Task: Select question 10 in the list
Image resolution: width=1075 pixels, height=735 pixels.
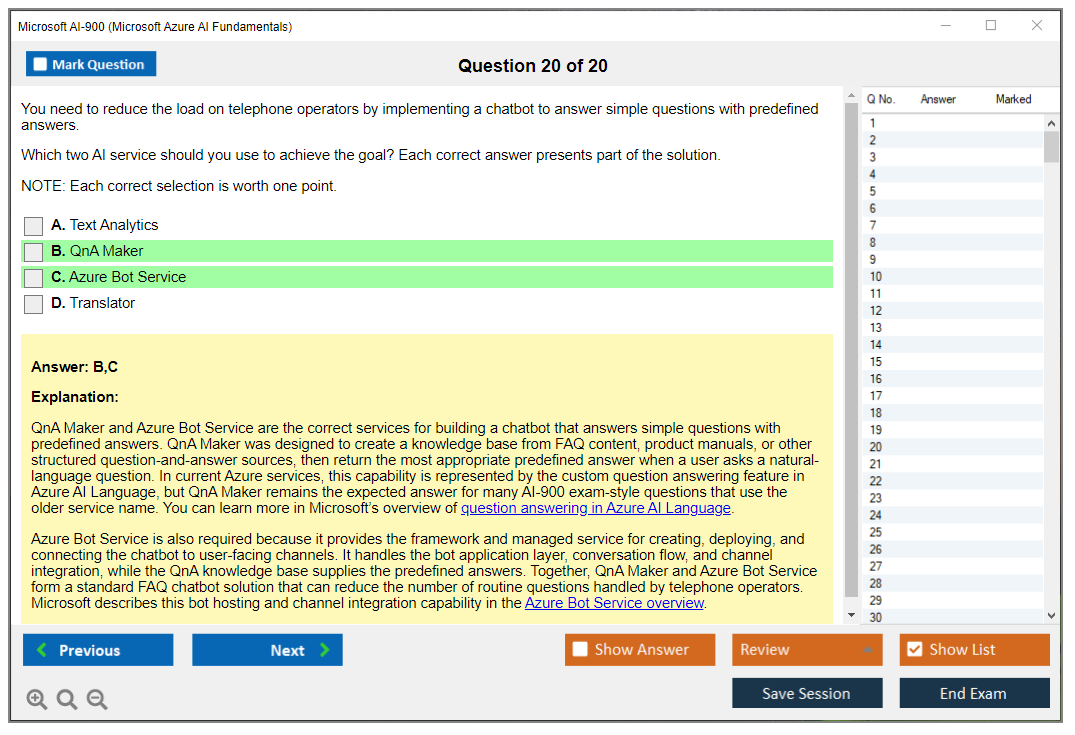Action: coord(953,277)
